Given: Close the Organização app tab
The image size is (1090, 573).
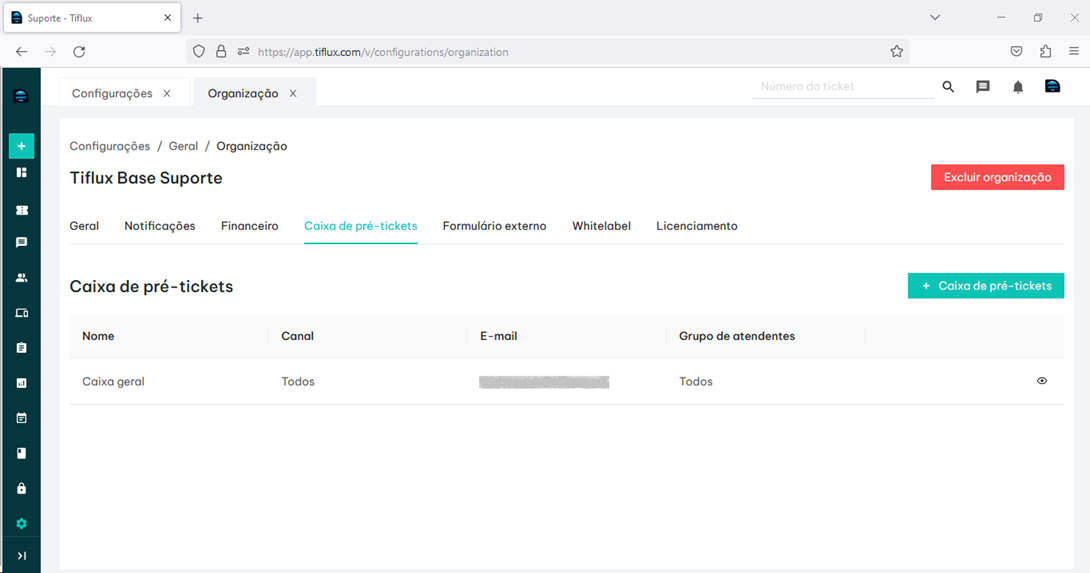Looking at the screenshot, I should point(293,94).
